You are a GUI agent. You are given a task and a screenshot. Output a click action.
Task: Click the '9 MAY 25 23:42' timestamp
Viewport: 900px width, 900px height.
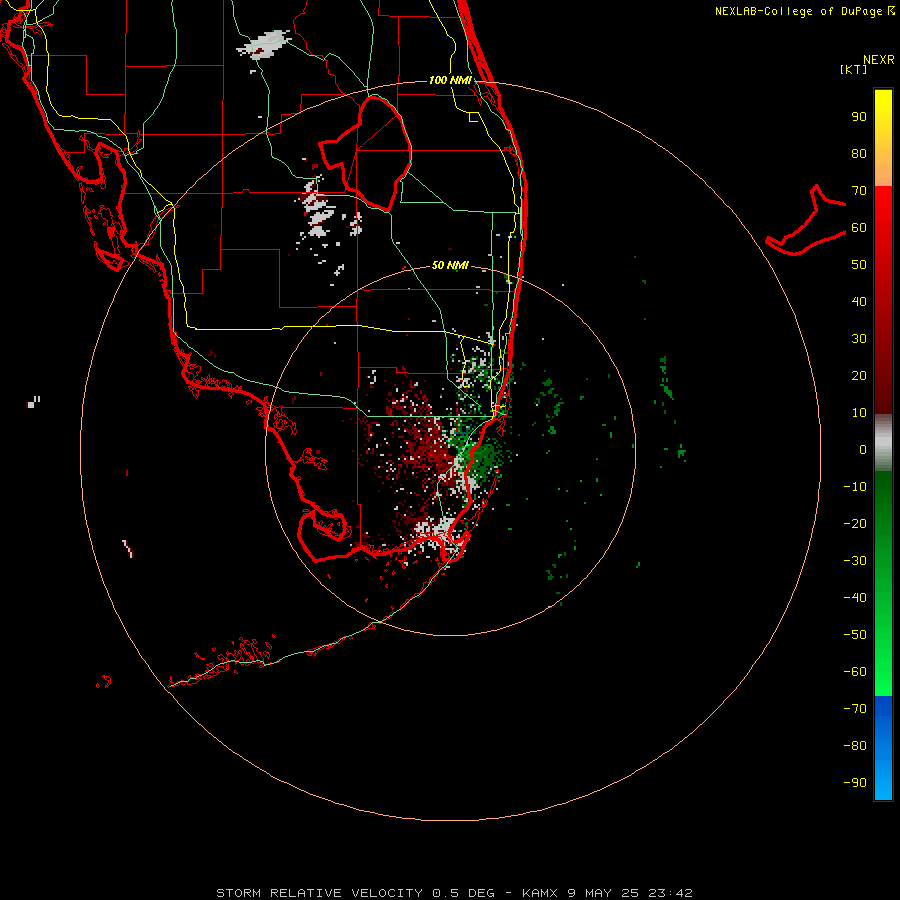pos(630,893)
